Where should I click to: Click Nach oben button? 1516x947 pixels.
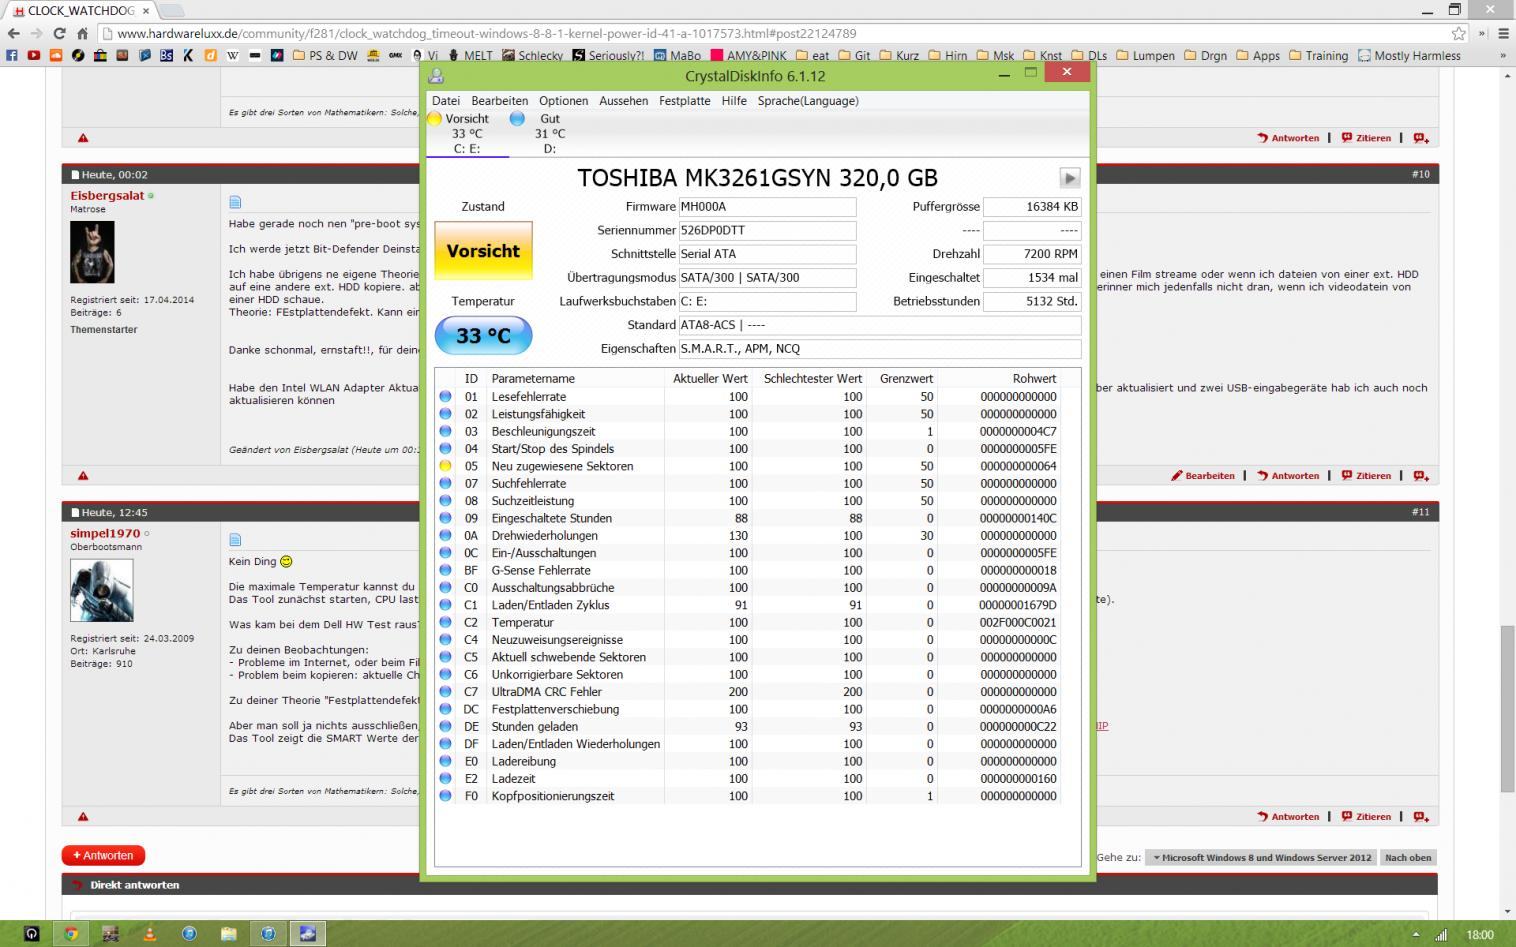[1408, 858]
